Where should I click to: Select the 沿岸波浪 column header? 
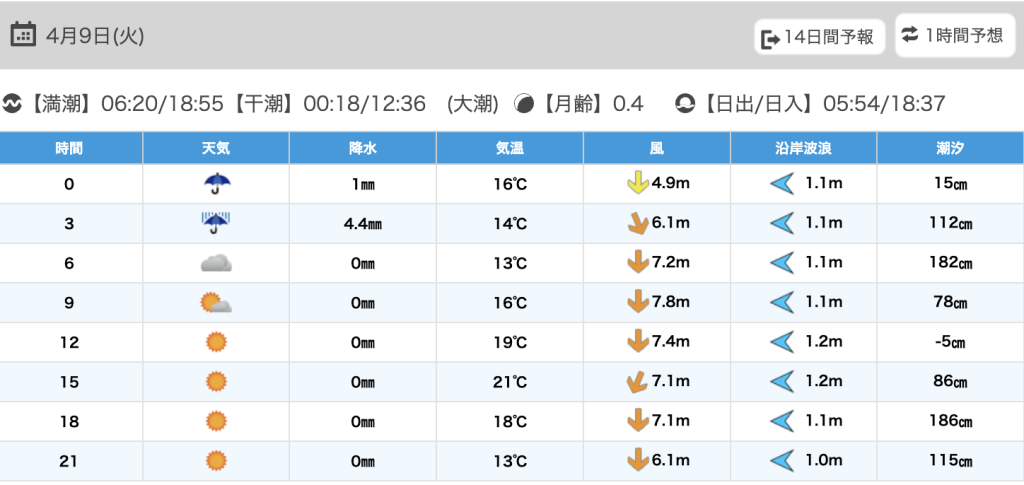803,148
